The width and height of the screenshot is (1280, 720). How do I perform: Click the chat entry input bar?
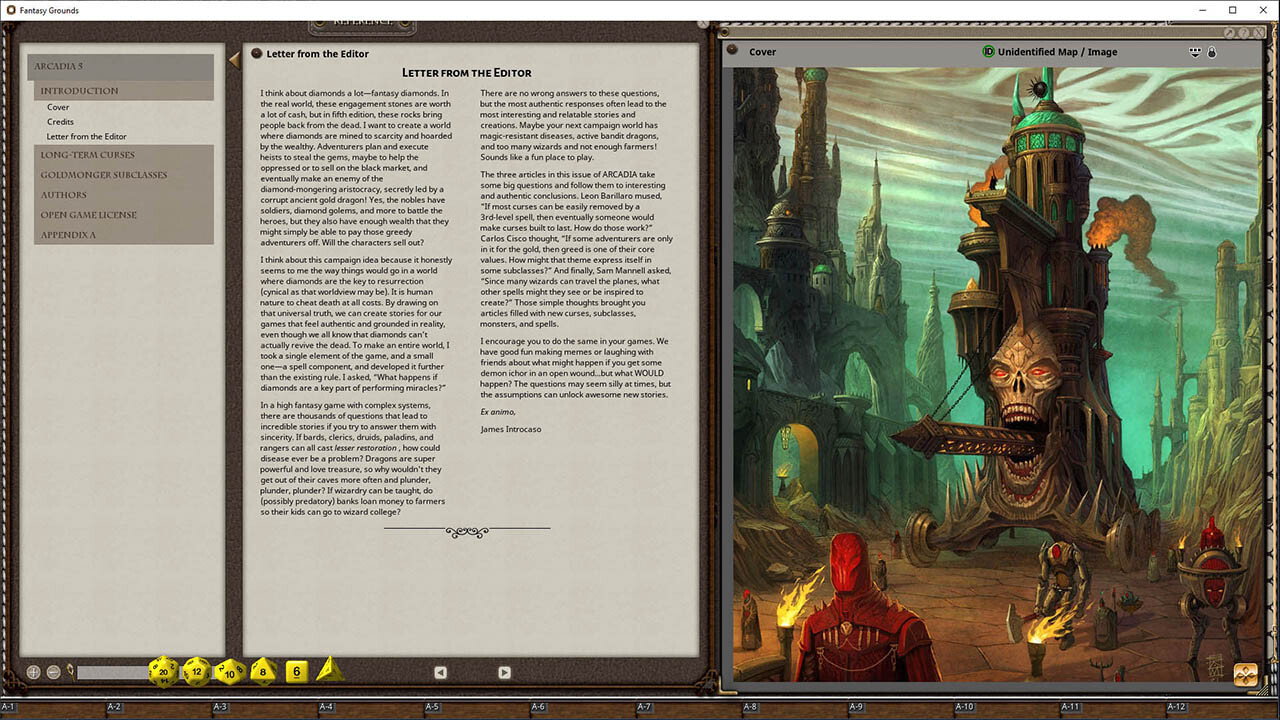(110, 672)
